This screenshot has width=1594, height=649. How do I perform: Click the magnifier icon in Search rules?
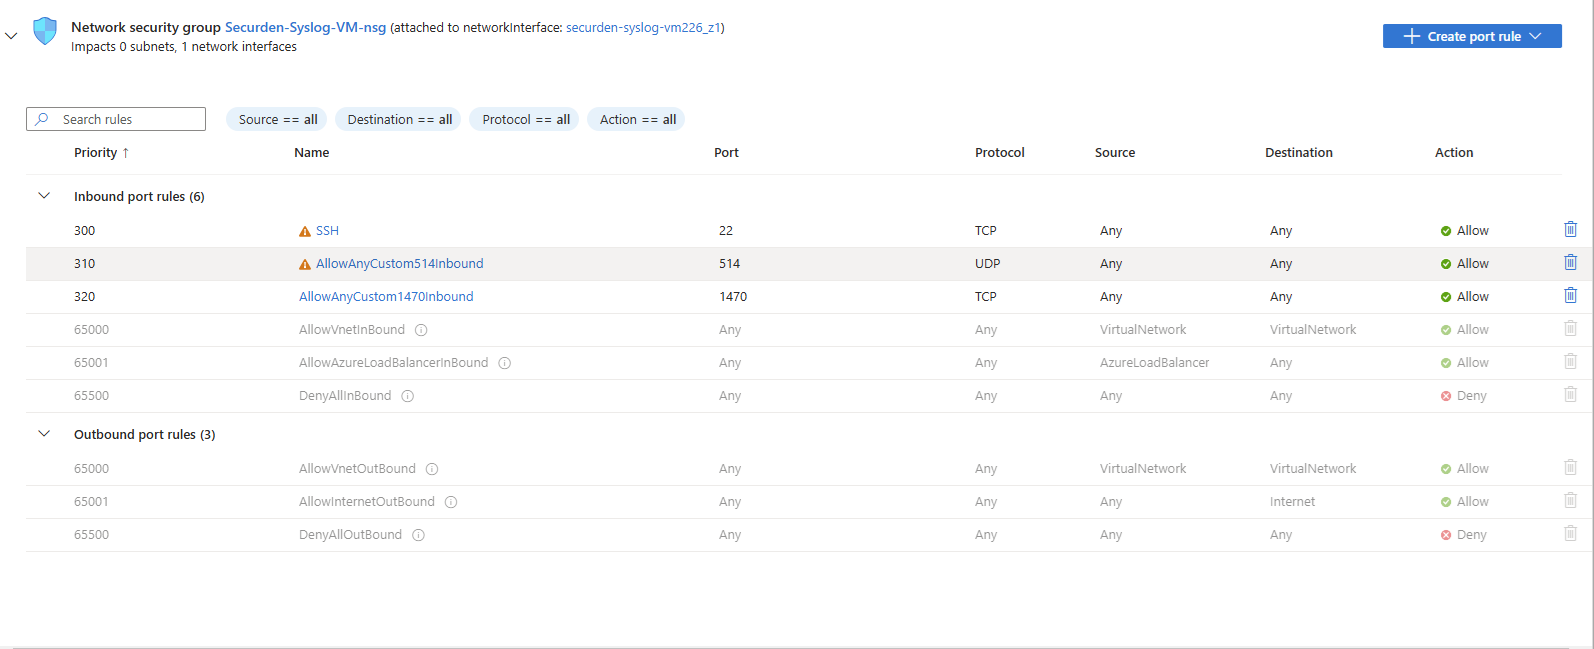tap(42, 119)
